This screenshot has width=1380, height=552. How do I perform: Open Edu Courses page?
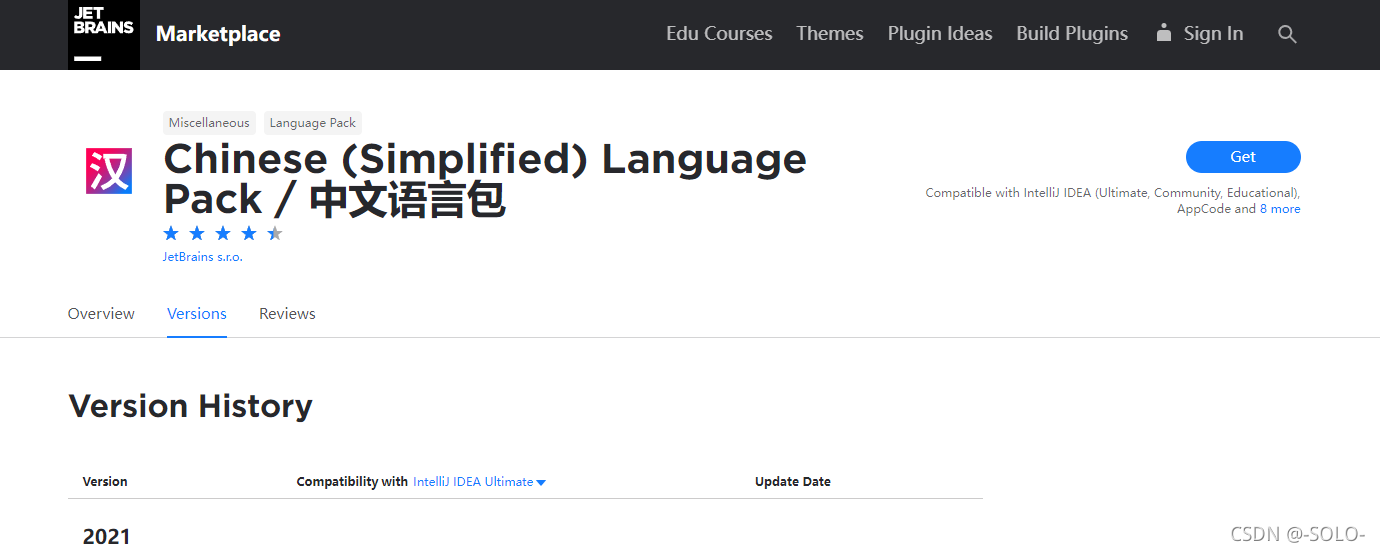click(x=719, y=34)
